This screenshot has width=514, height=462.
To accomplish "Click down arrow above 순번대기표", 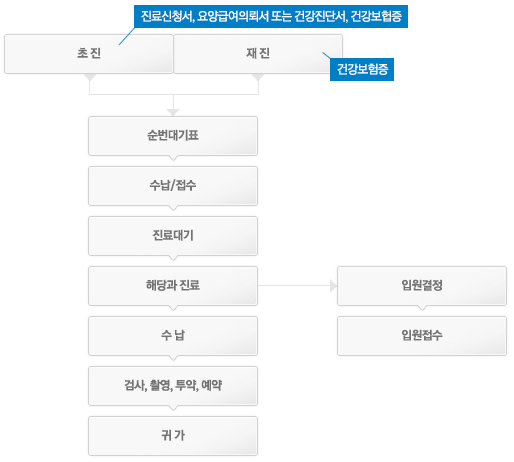I will [173, 112].
